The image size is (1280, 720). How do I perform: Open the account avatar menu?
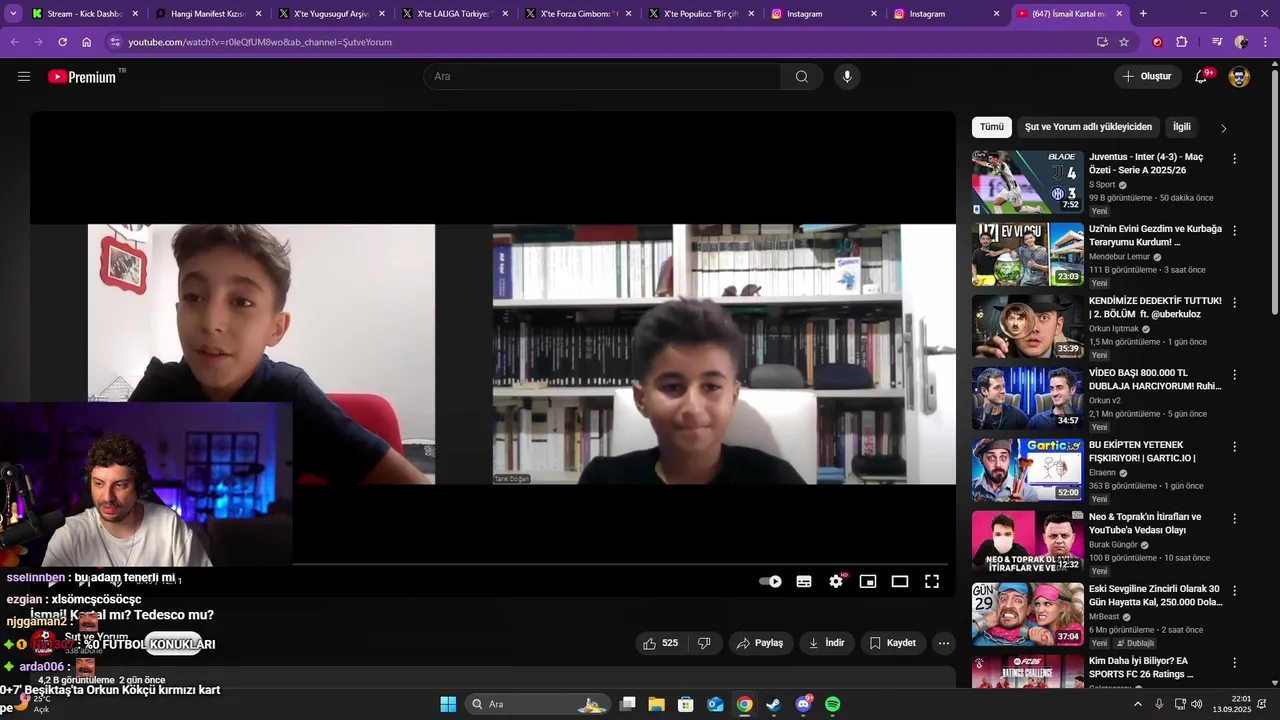coord(1239,76)
